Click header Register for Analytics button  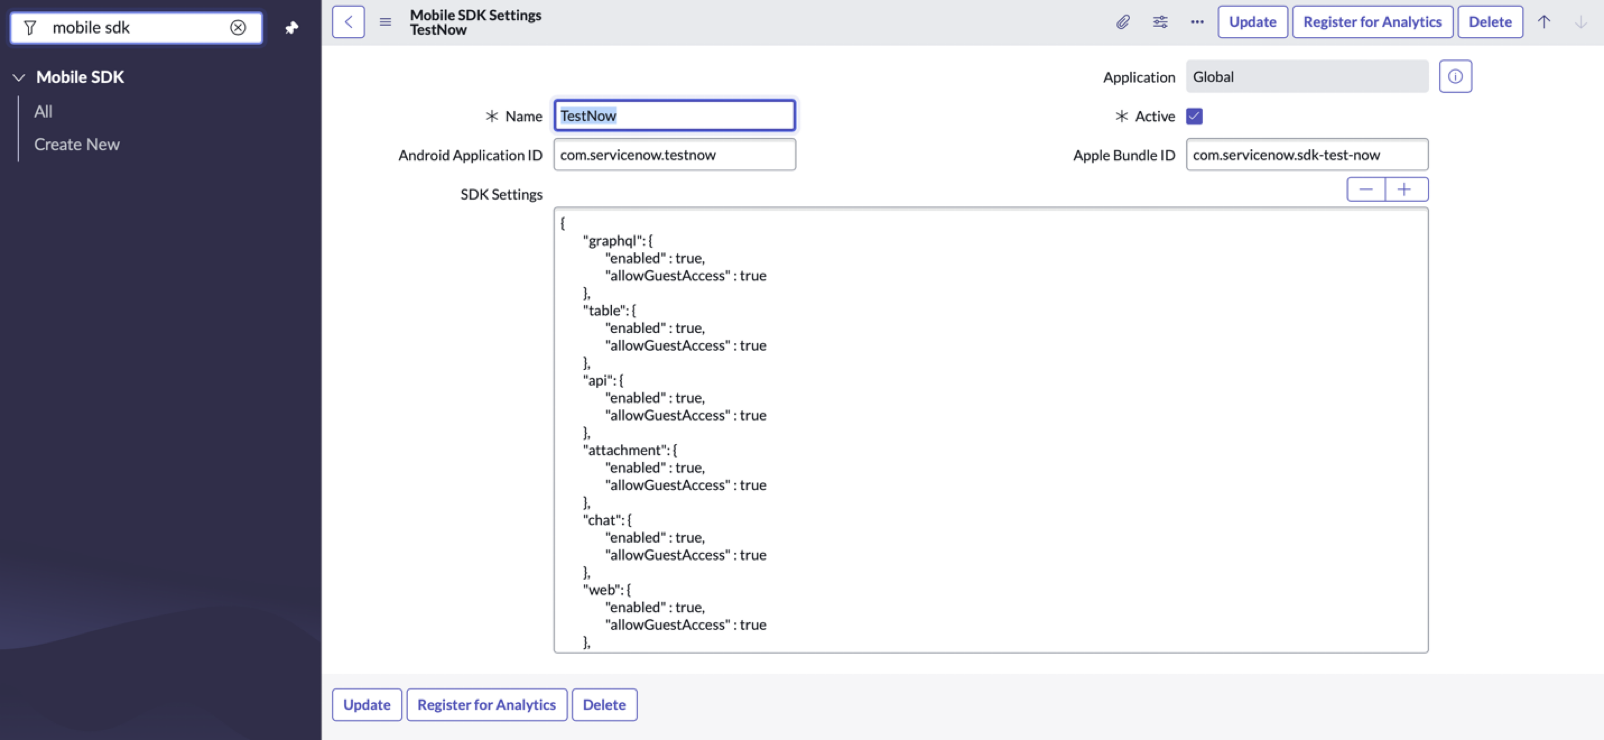1372,22
